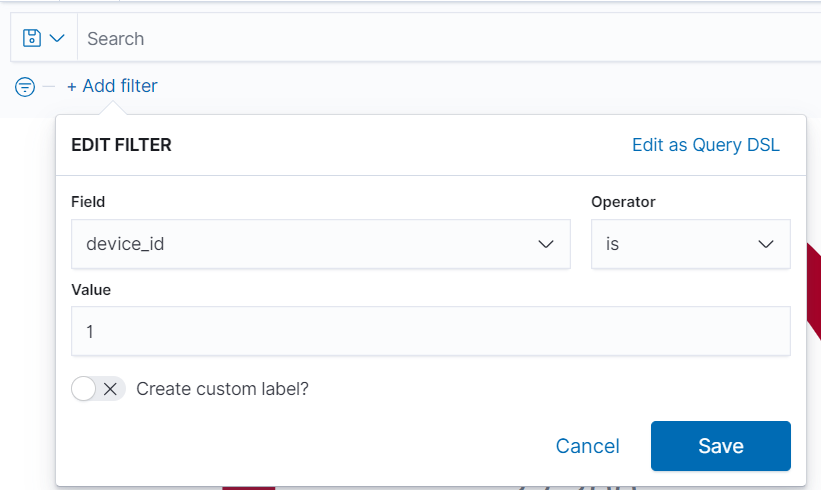This screenshot has width=821, height=490.
Task: Switch to Edit as Query DSL
Action: coord(705,145)
